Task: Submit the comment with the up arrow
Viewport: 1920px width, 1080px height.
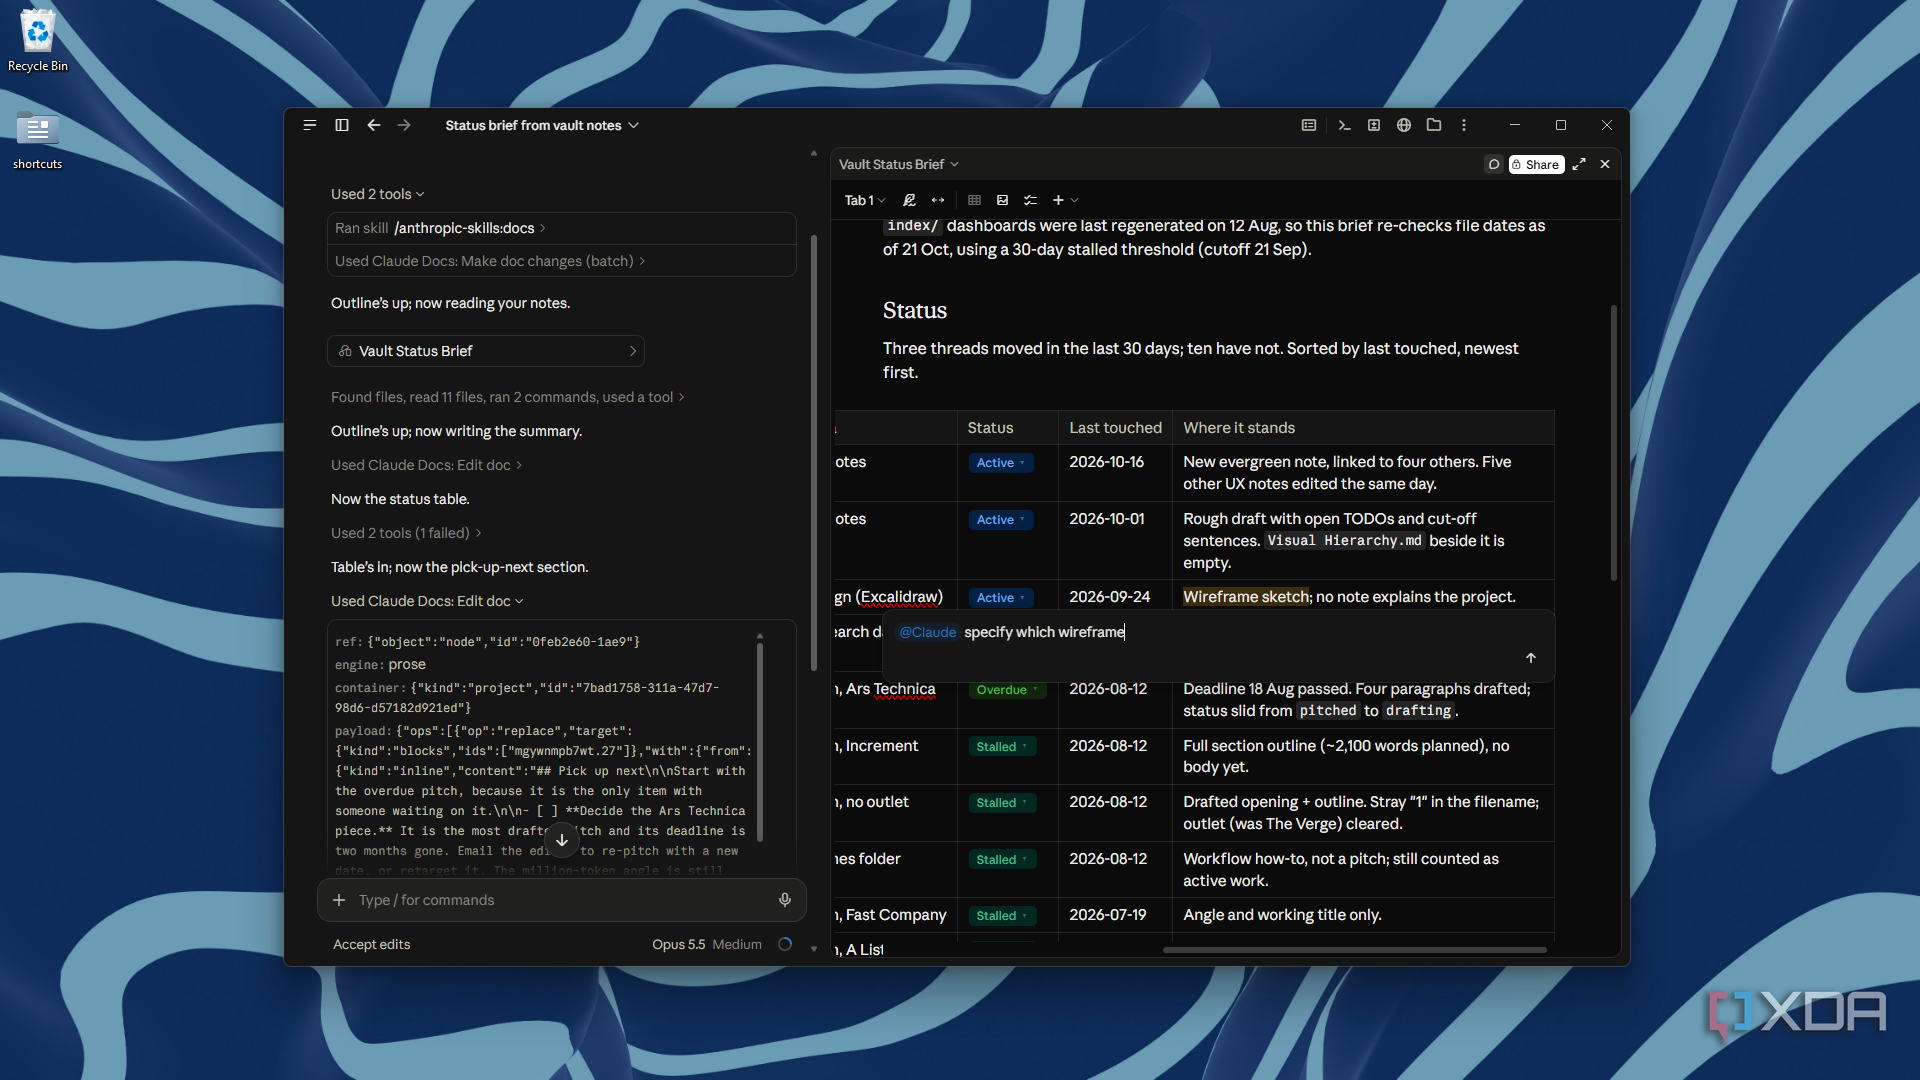Action: click(1531, 658)
